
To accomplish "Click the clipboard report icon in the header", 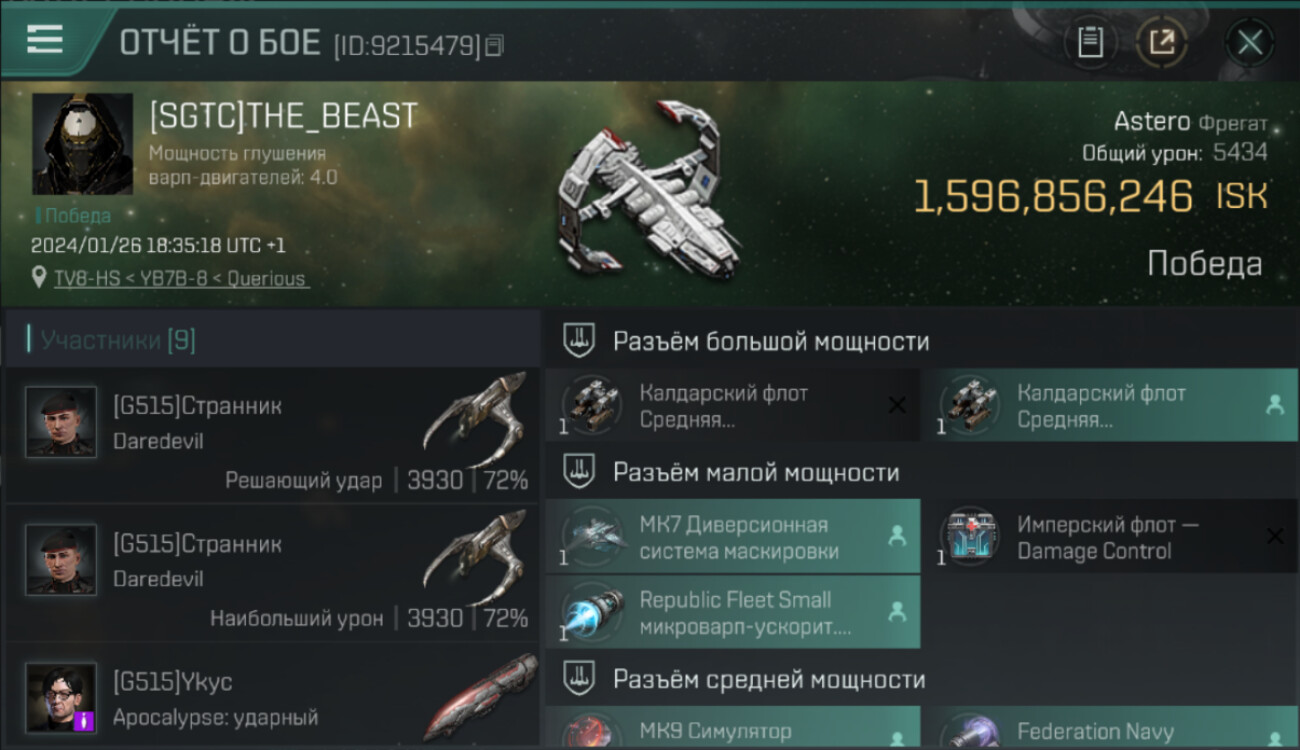I will (x=1091, y=43).
